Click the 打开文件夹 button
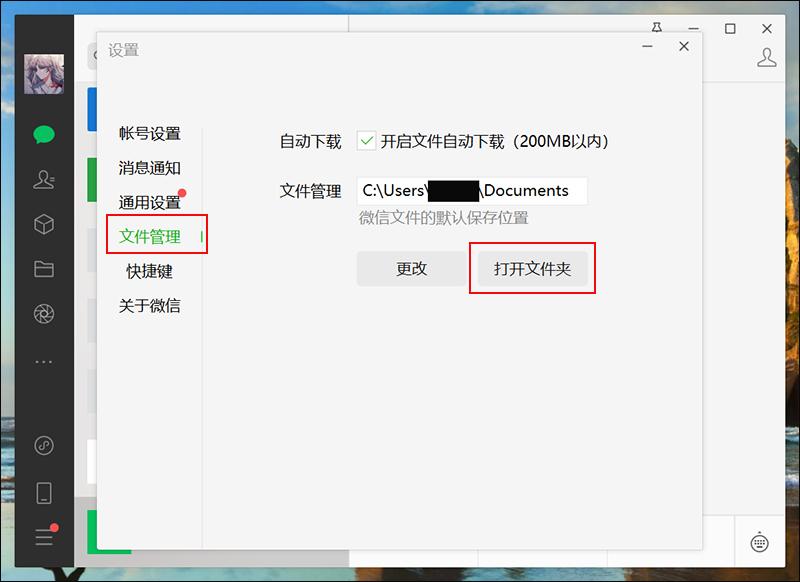This screenshot has width=800, height=582. pyautogui.click(x=533, y=269)
